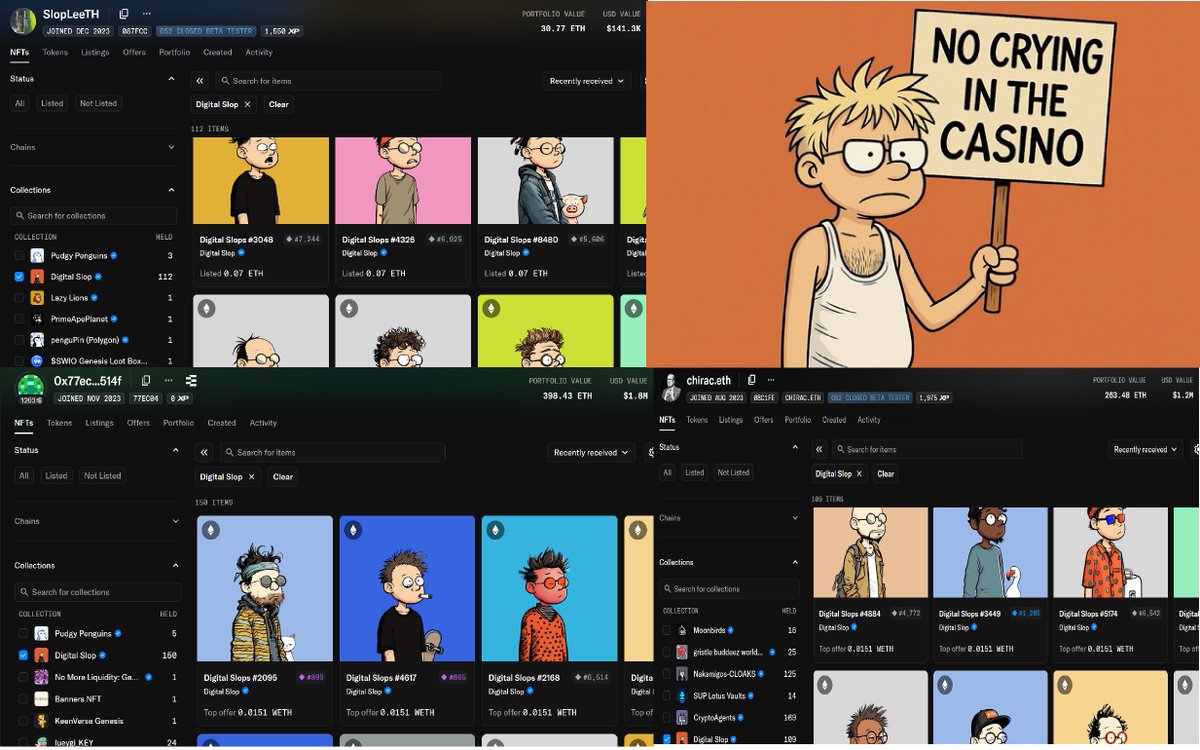Open Recently received sort dropdown in 0x77ec...514f panel
1200x750 pixels.
[x=592, y=453]
